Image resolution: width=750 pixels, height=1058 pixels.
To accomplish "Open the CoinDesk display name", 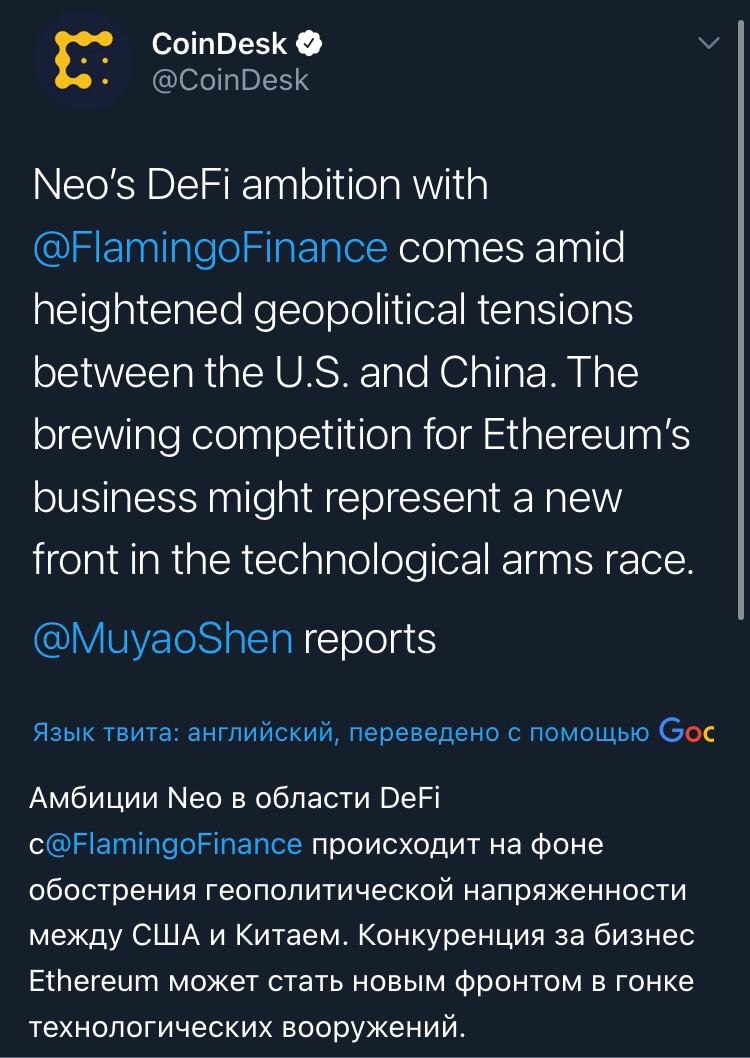I will point(219,43).
